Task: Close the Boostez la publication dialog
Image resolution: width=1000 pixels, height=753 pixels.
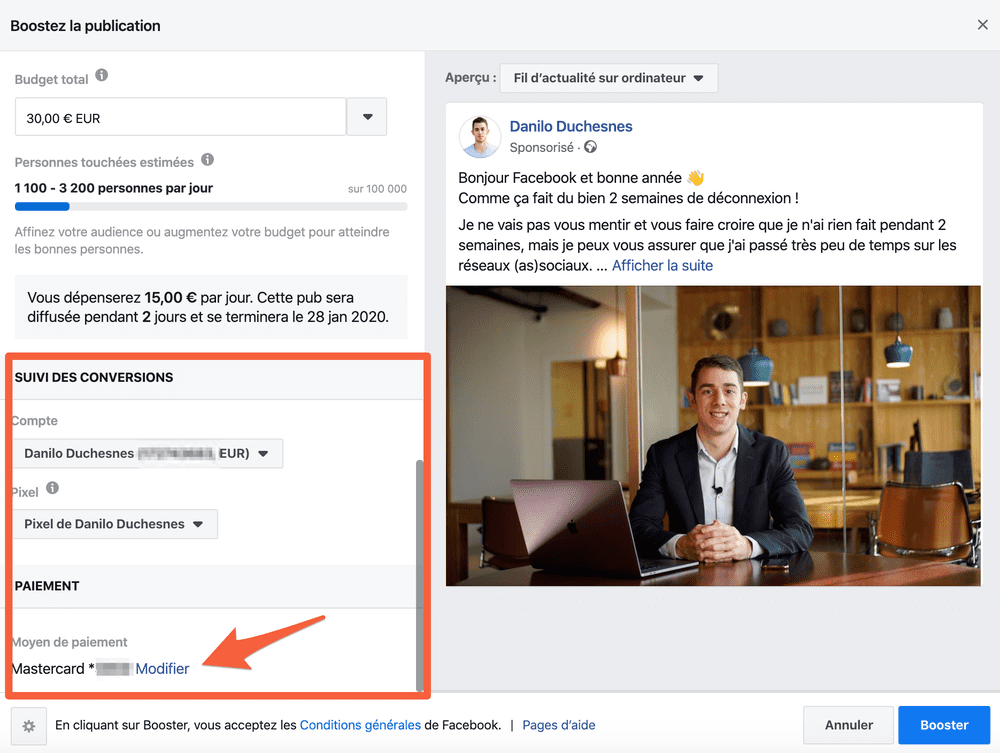Action: (x=982, y=24)
